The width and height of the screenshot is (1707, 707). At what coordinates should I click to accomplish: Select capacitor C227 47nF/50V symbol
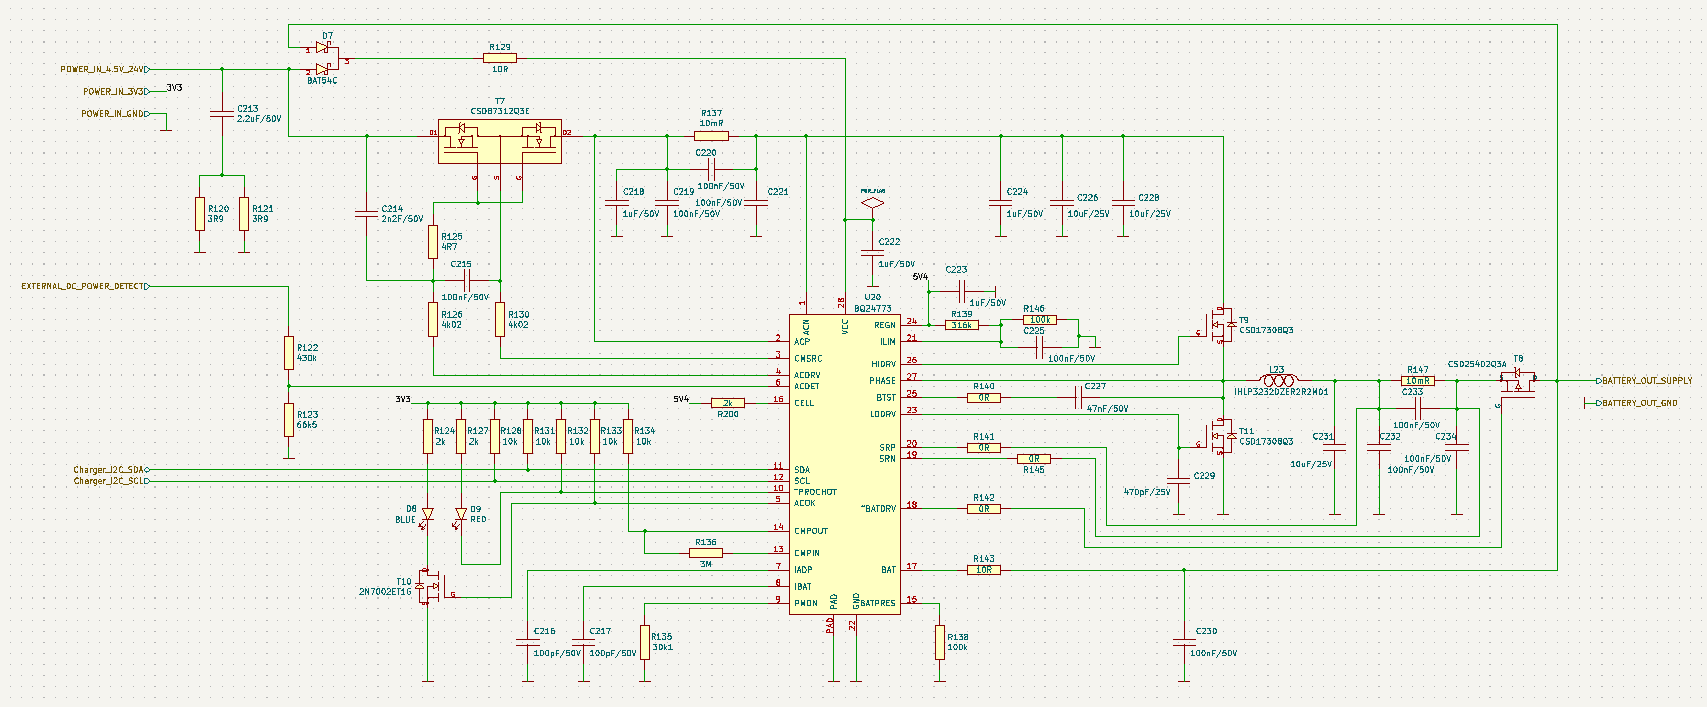1079,397
